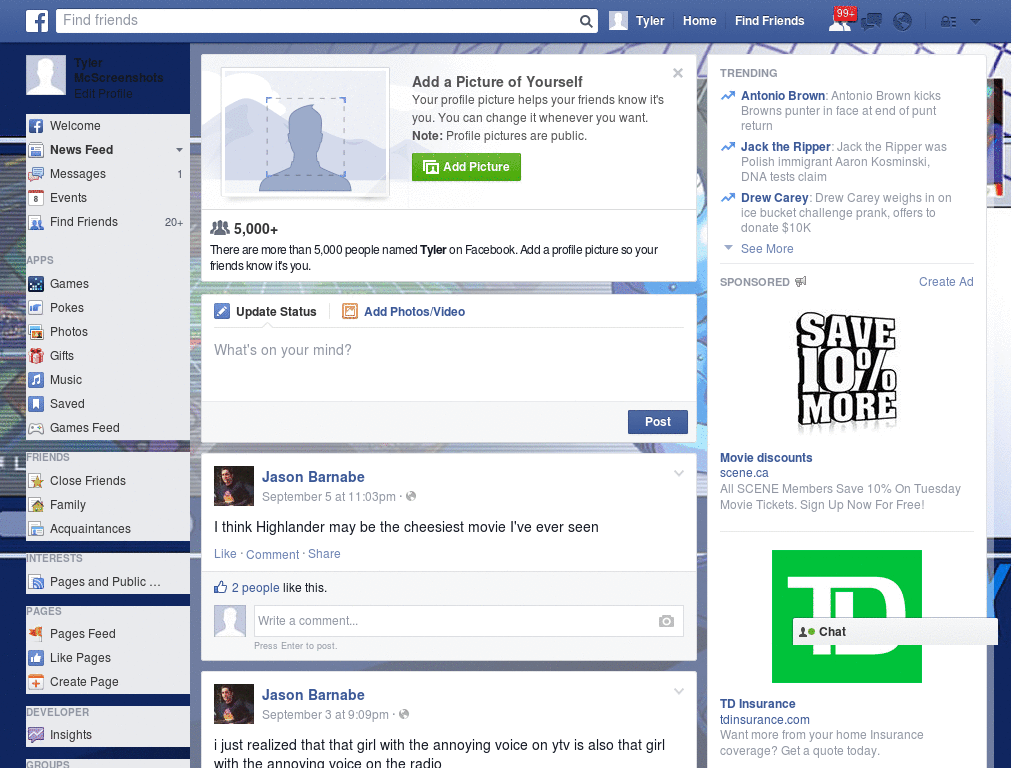
Task: Click the Create Ad link
Action: coord(946,281)
